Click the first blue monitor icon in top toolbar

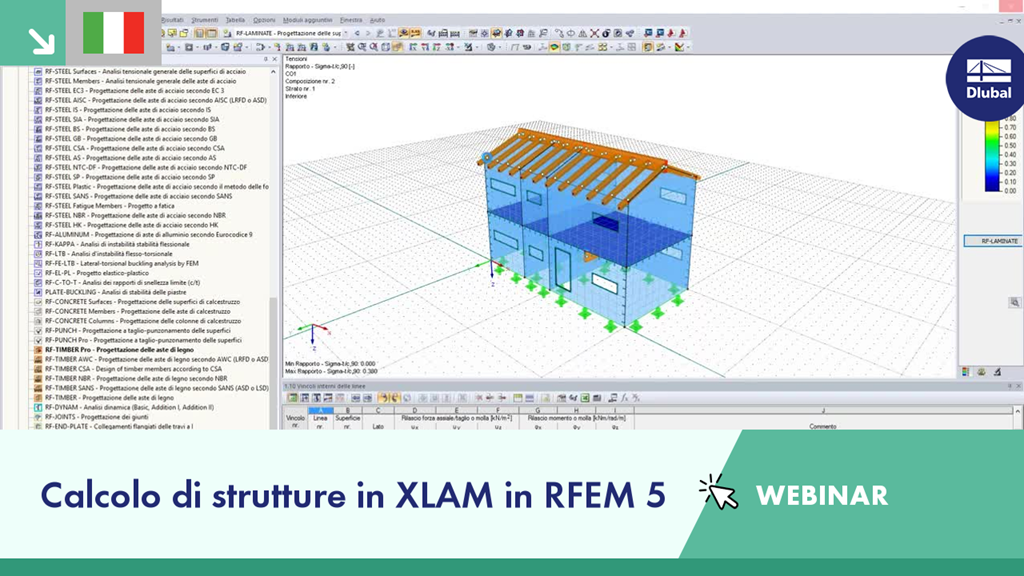click(x=648, y=33)
